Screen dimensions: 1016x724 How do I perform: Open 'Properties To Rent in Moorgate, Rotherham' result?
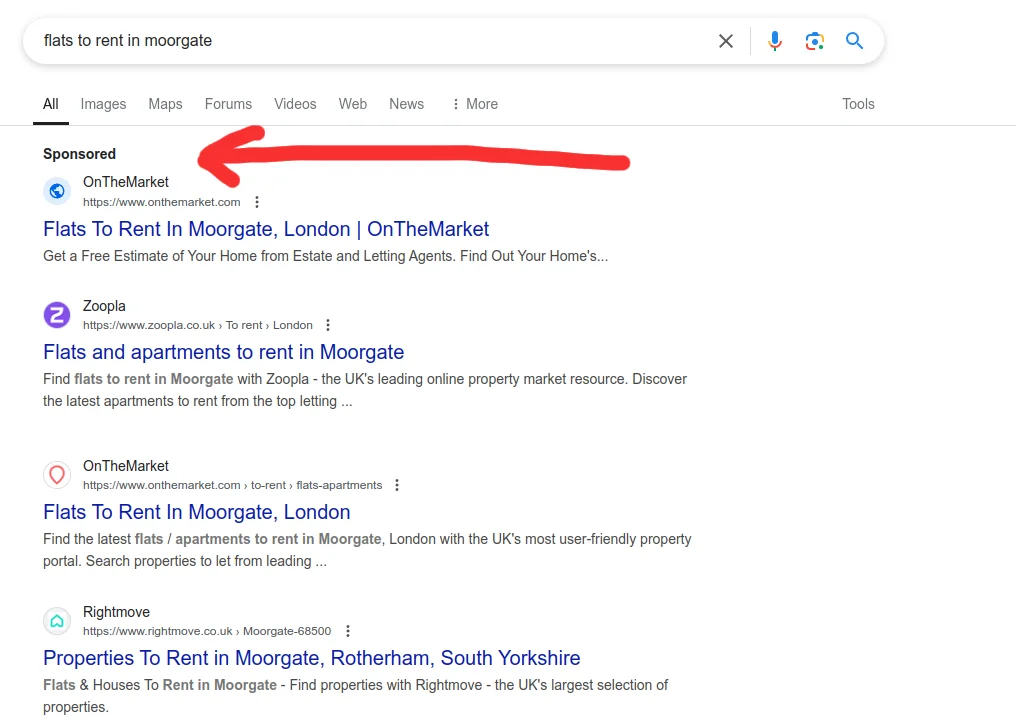(311, 658)
